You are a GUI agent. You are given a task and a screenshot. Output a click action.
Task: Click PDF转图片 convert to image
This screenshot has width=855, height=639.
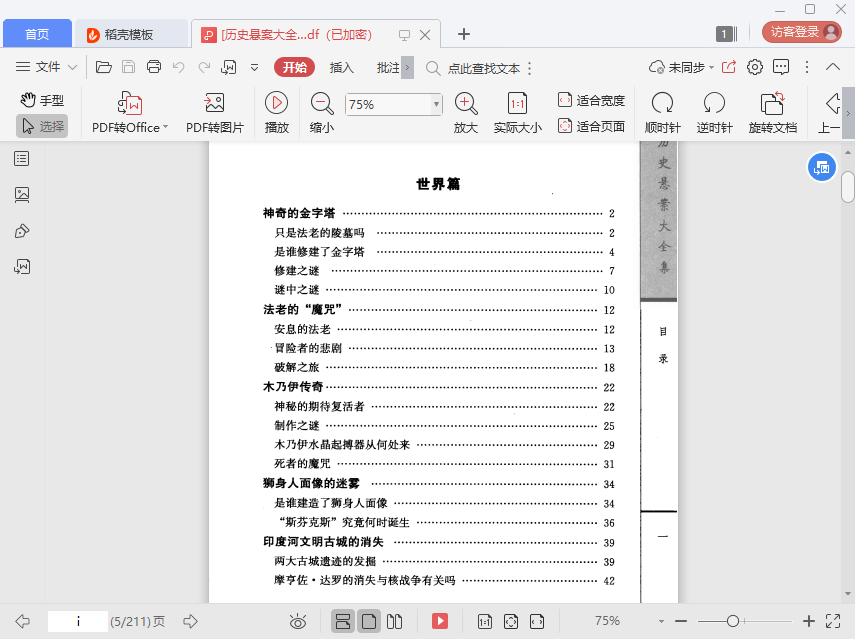click(215, 113)
